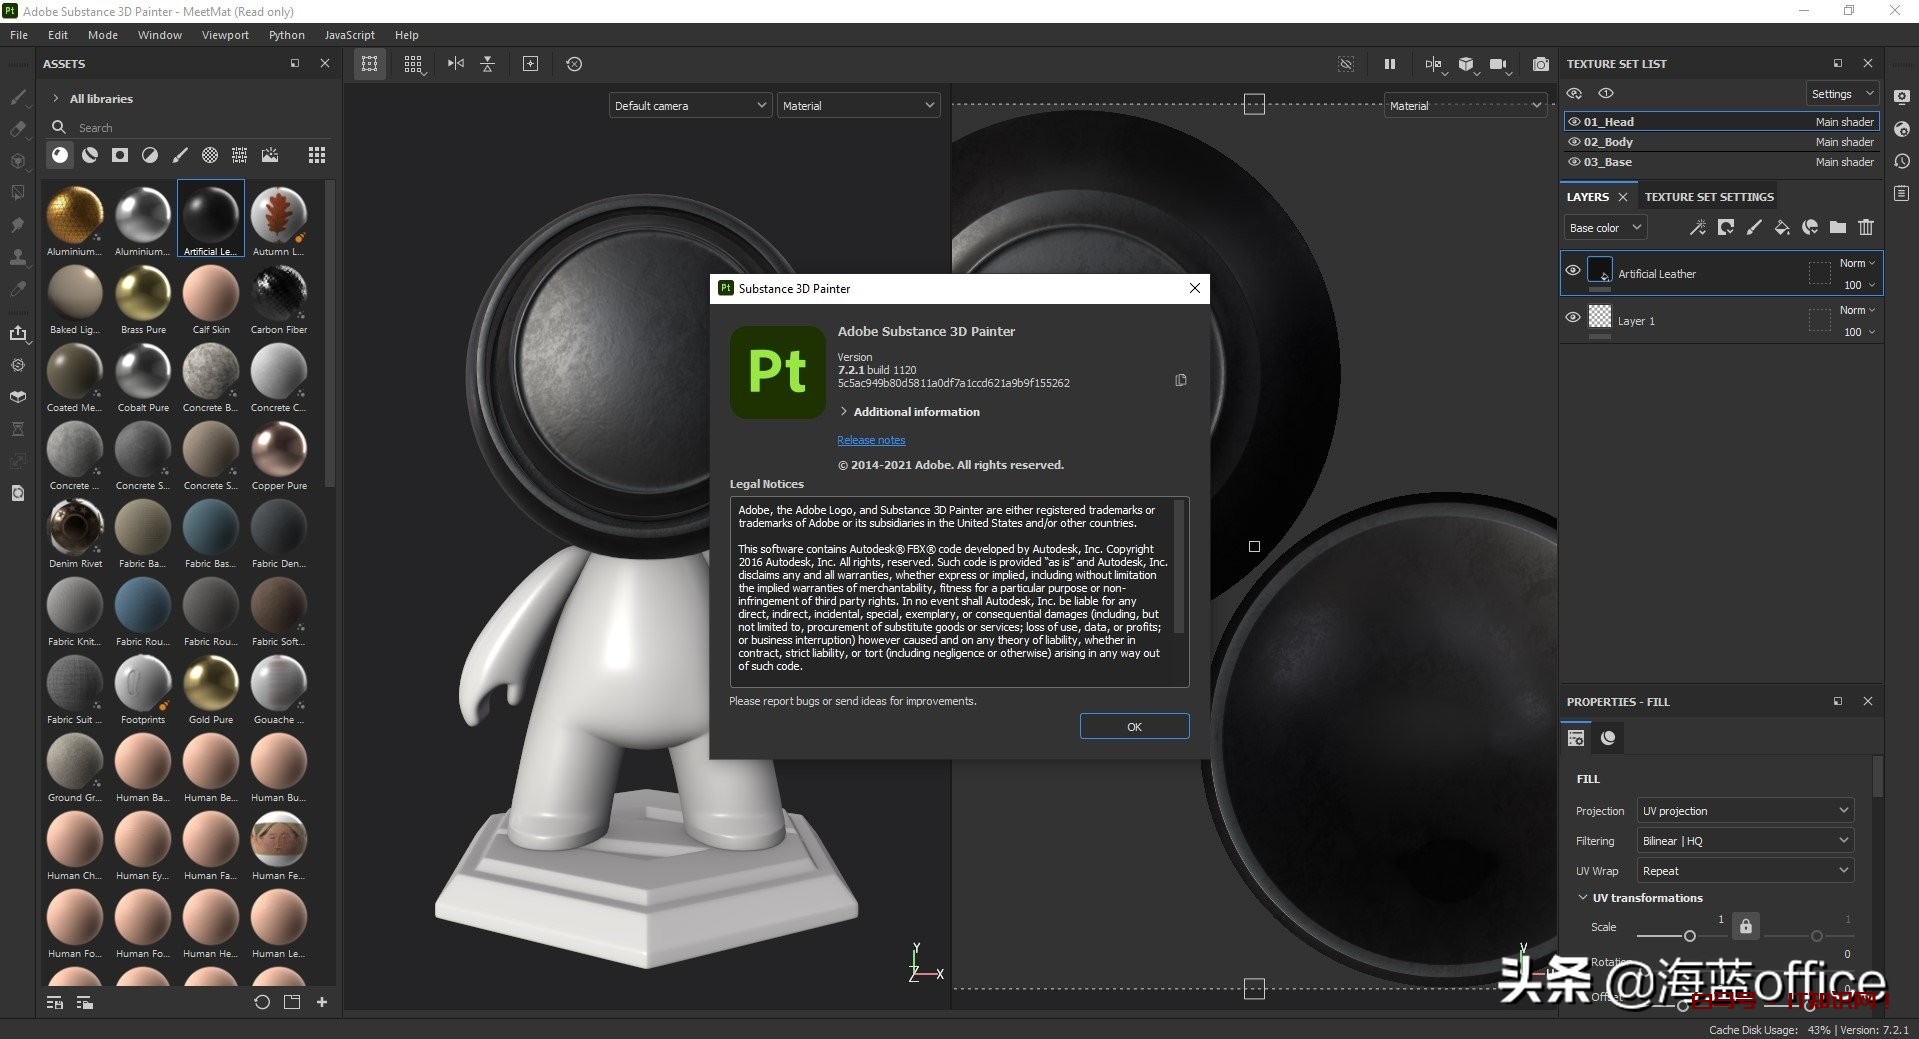Viewport: 1919px width, 1039px height.
Task: Hide the Artificial Leather layer
Action: [x=1573, y=271]
